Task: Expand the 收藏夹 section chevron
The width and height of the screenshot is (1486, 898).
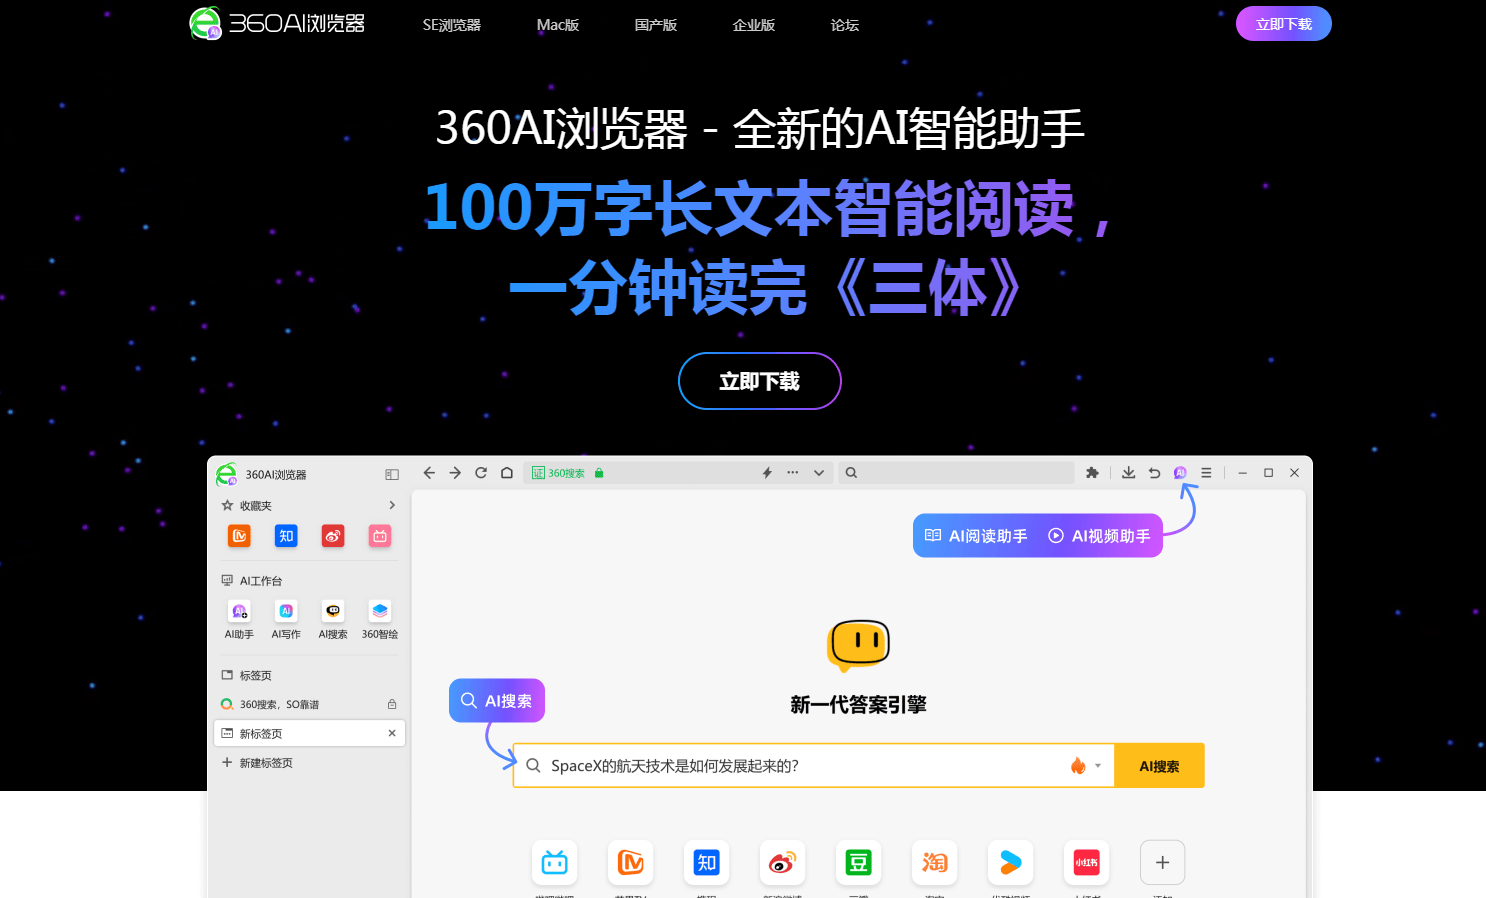Action: tap(392, 505)
